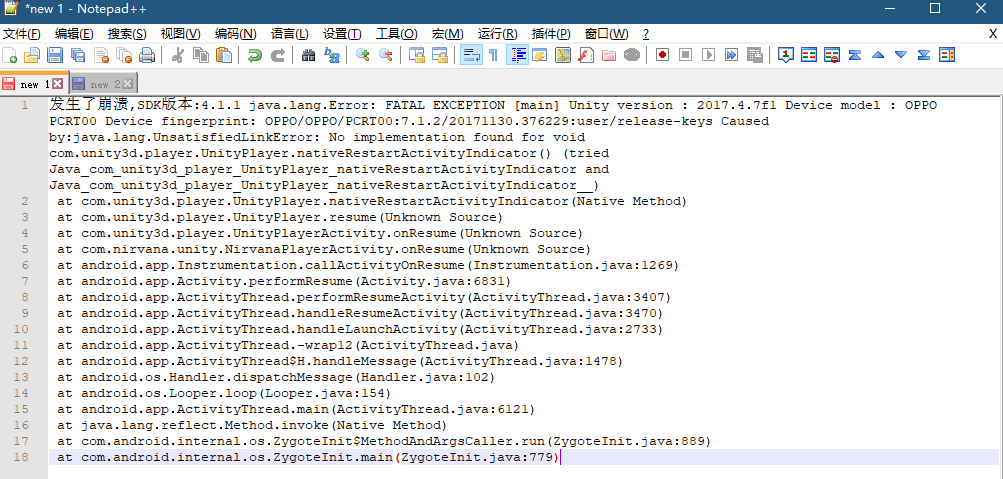Switch to the new 2 tab
The height and width of the screenshot is (479, 1003).
[104, 84]
